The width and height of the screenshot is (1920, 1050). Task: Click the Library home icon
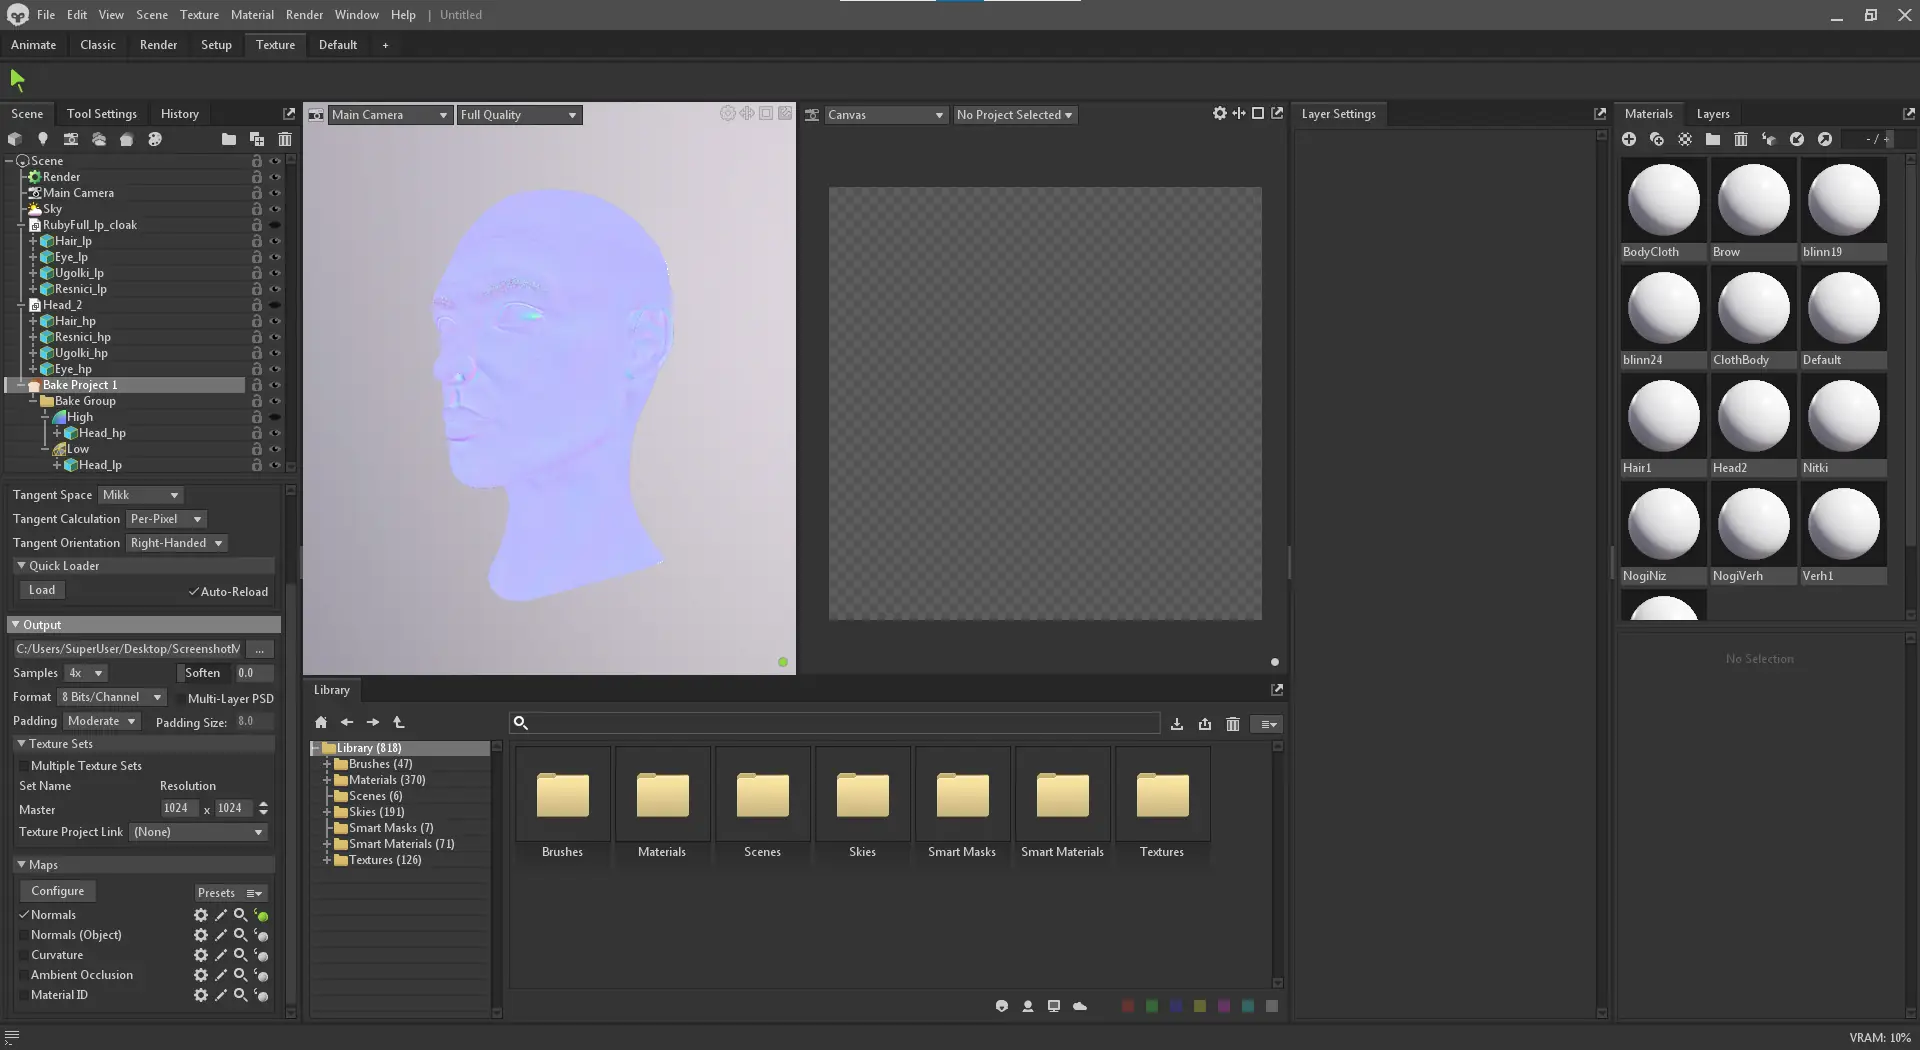[x=321, y=722]
